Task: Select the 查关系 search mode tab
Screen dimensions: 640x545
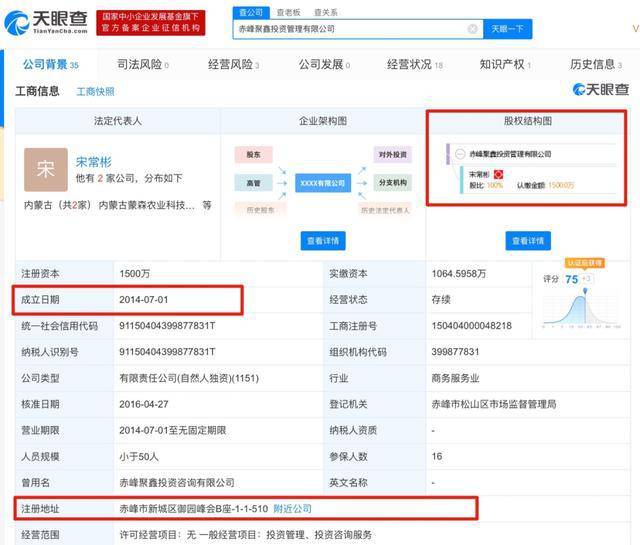Action: click(x=325, y=12)
